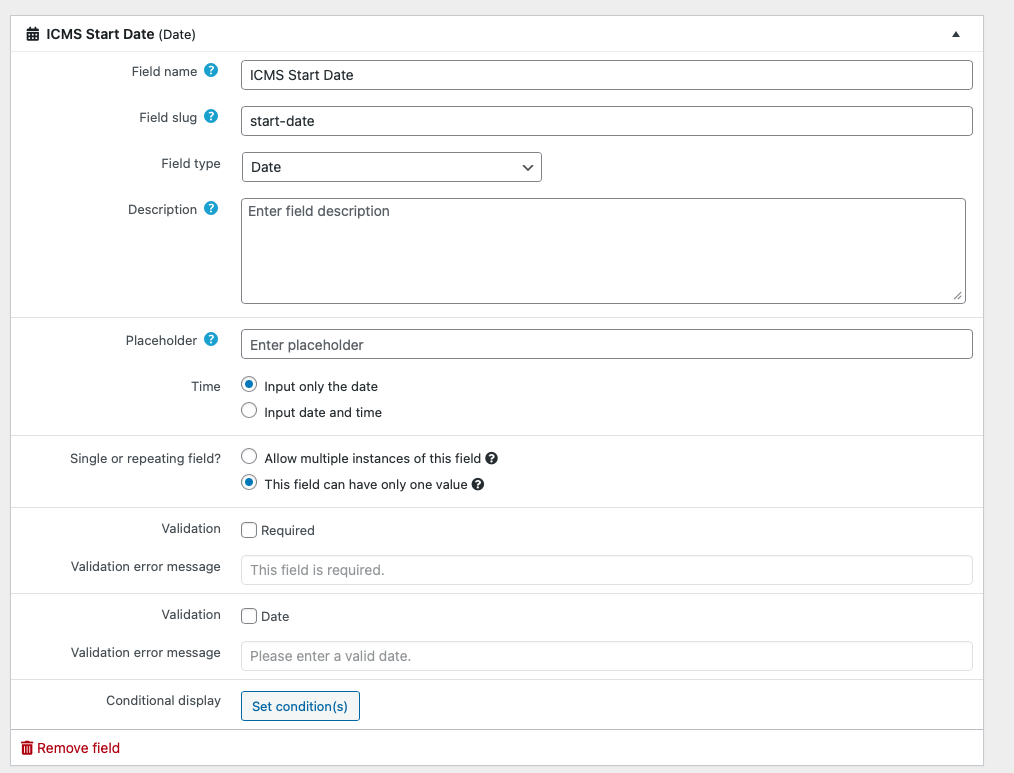This screenshot has width=1014, height=773.
Task: Tick the Date validation checkbox
Action: click(250, 616)
